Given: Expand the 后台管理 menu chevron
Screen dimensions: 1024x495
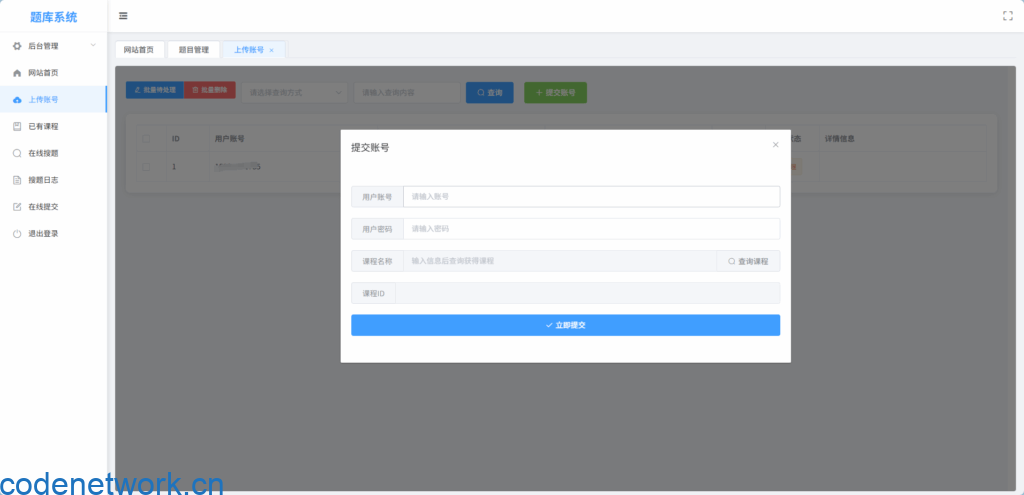Looking at the screenshot, I should point(93,46).
